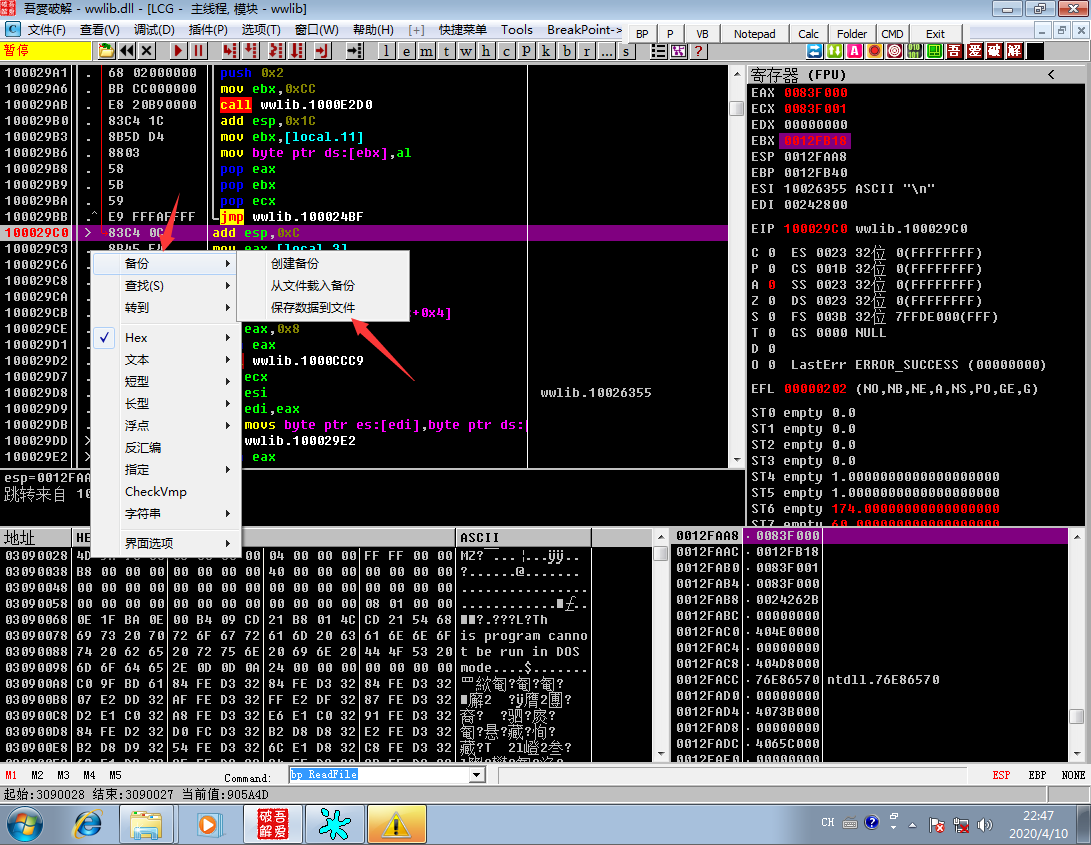Execute till return icon
The height and width of the screenshot is (845, 1091).
click(x=322, y=51)
